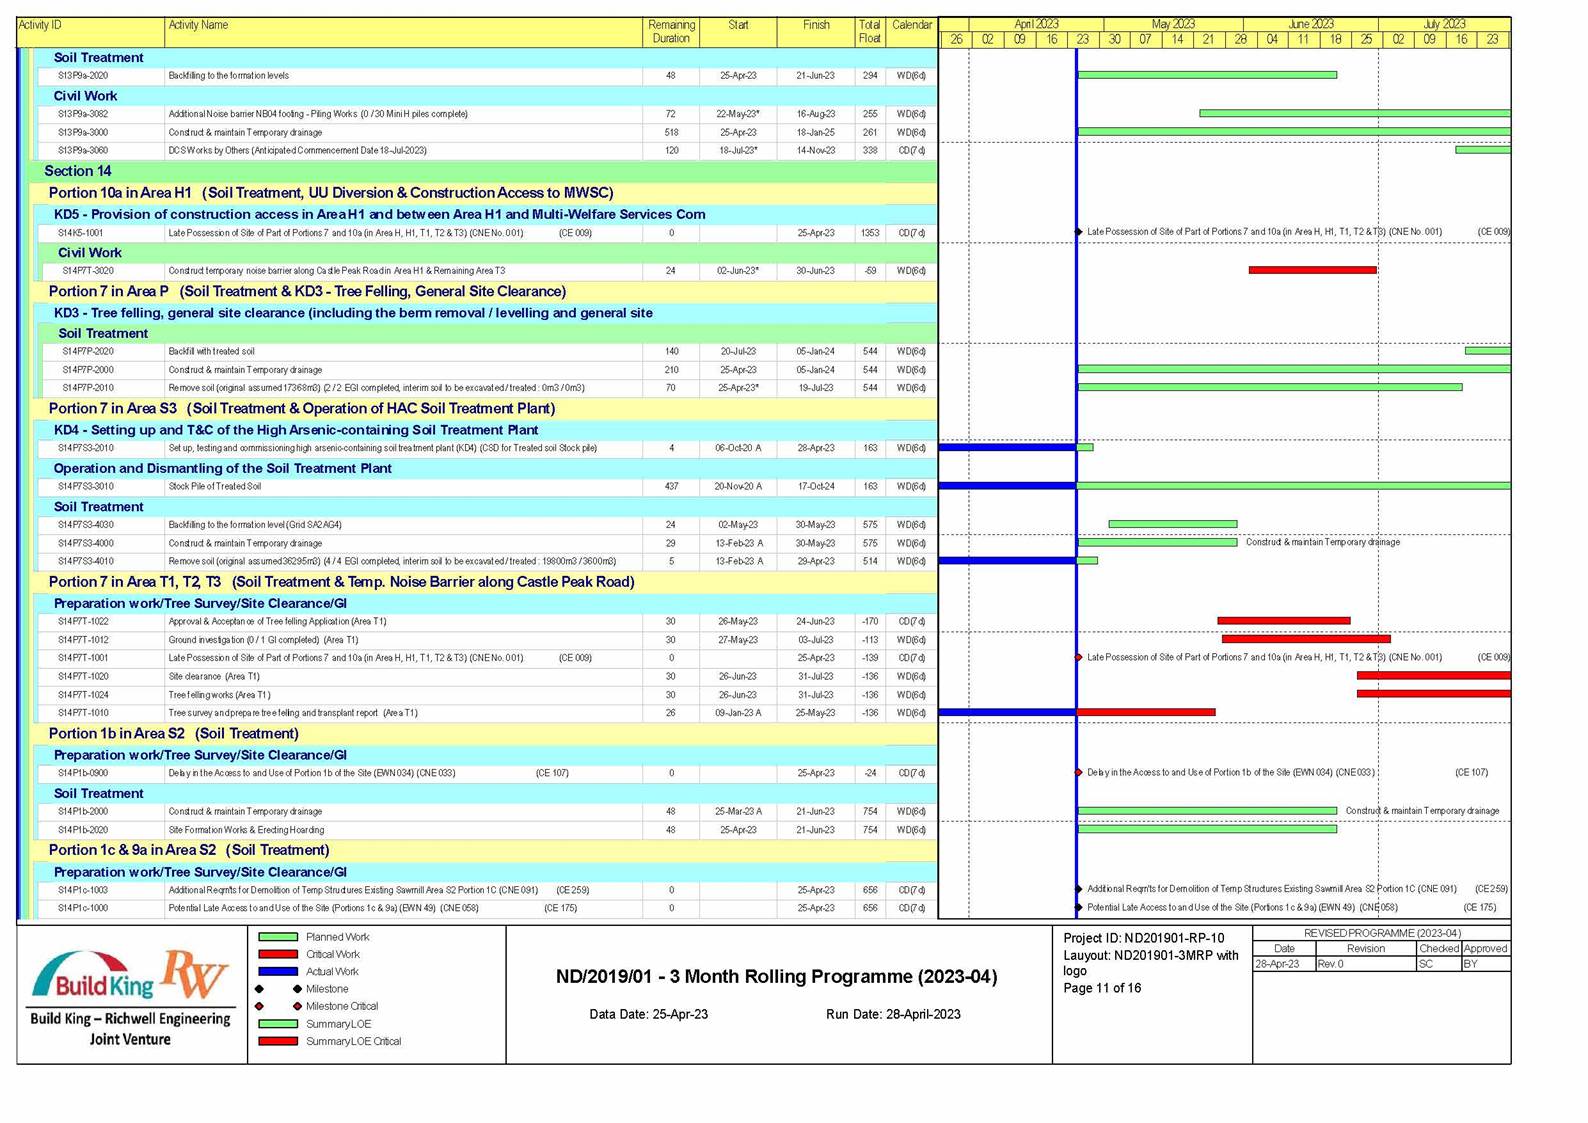Click activity ID S14P1c-1003
The height and width of the screenshot is (1123, 1588).
(x=83, y=890)
